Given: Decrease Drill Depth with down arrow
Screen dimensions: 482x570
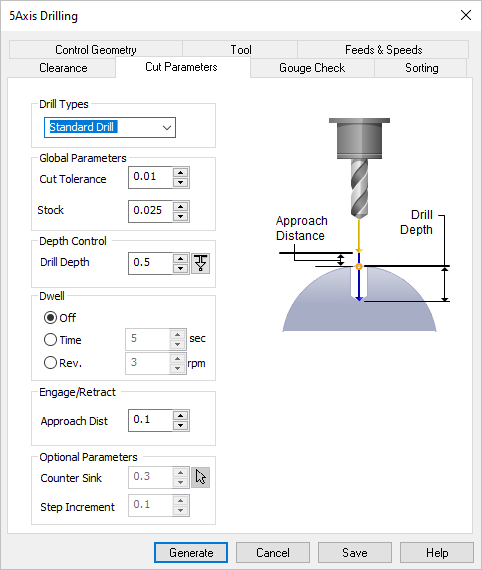Looking at the screenshot, I should [181, 269].
